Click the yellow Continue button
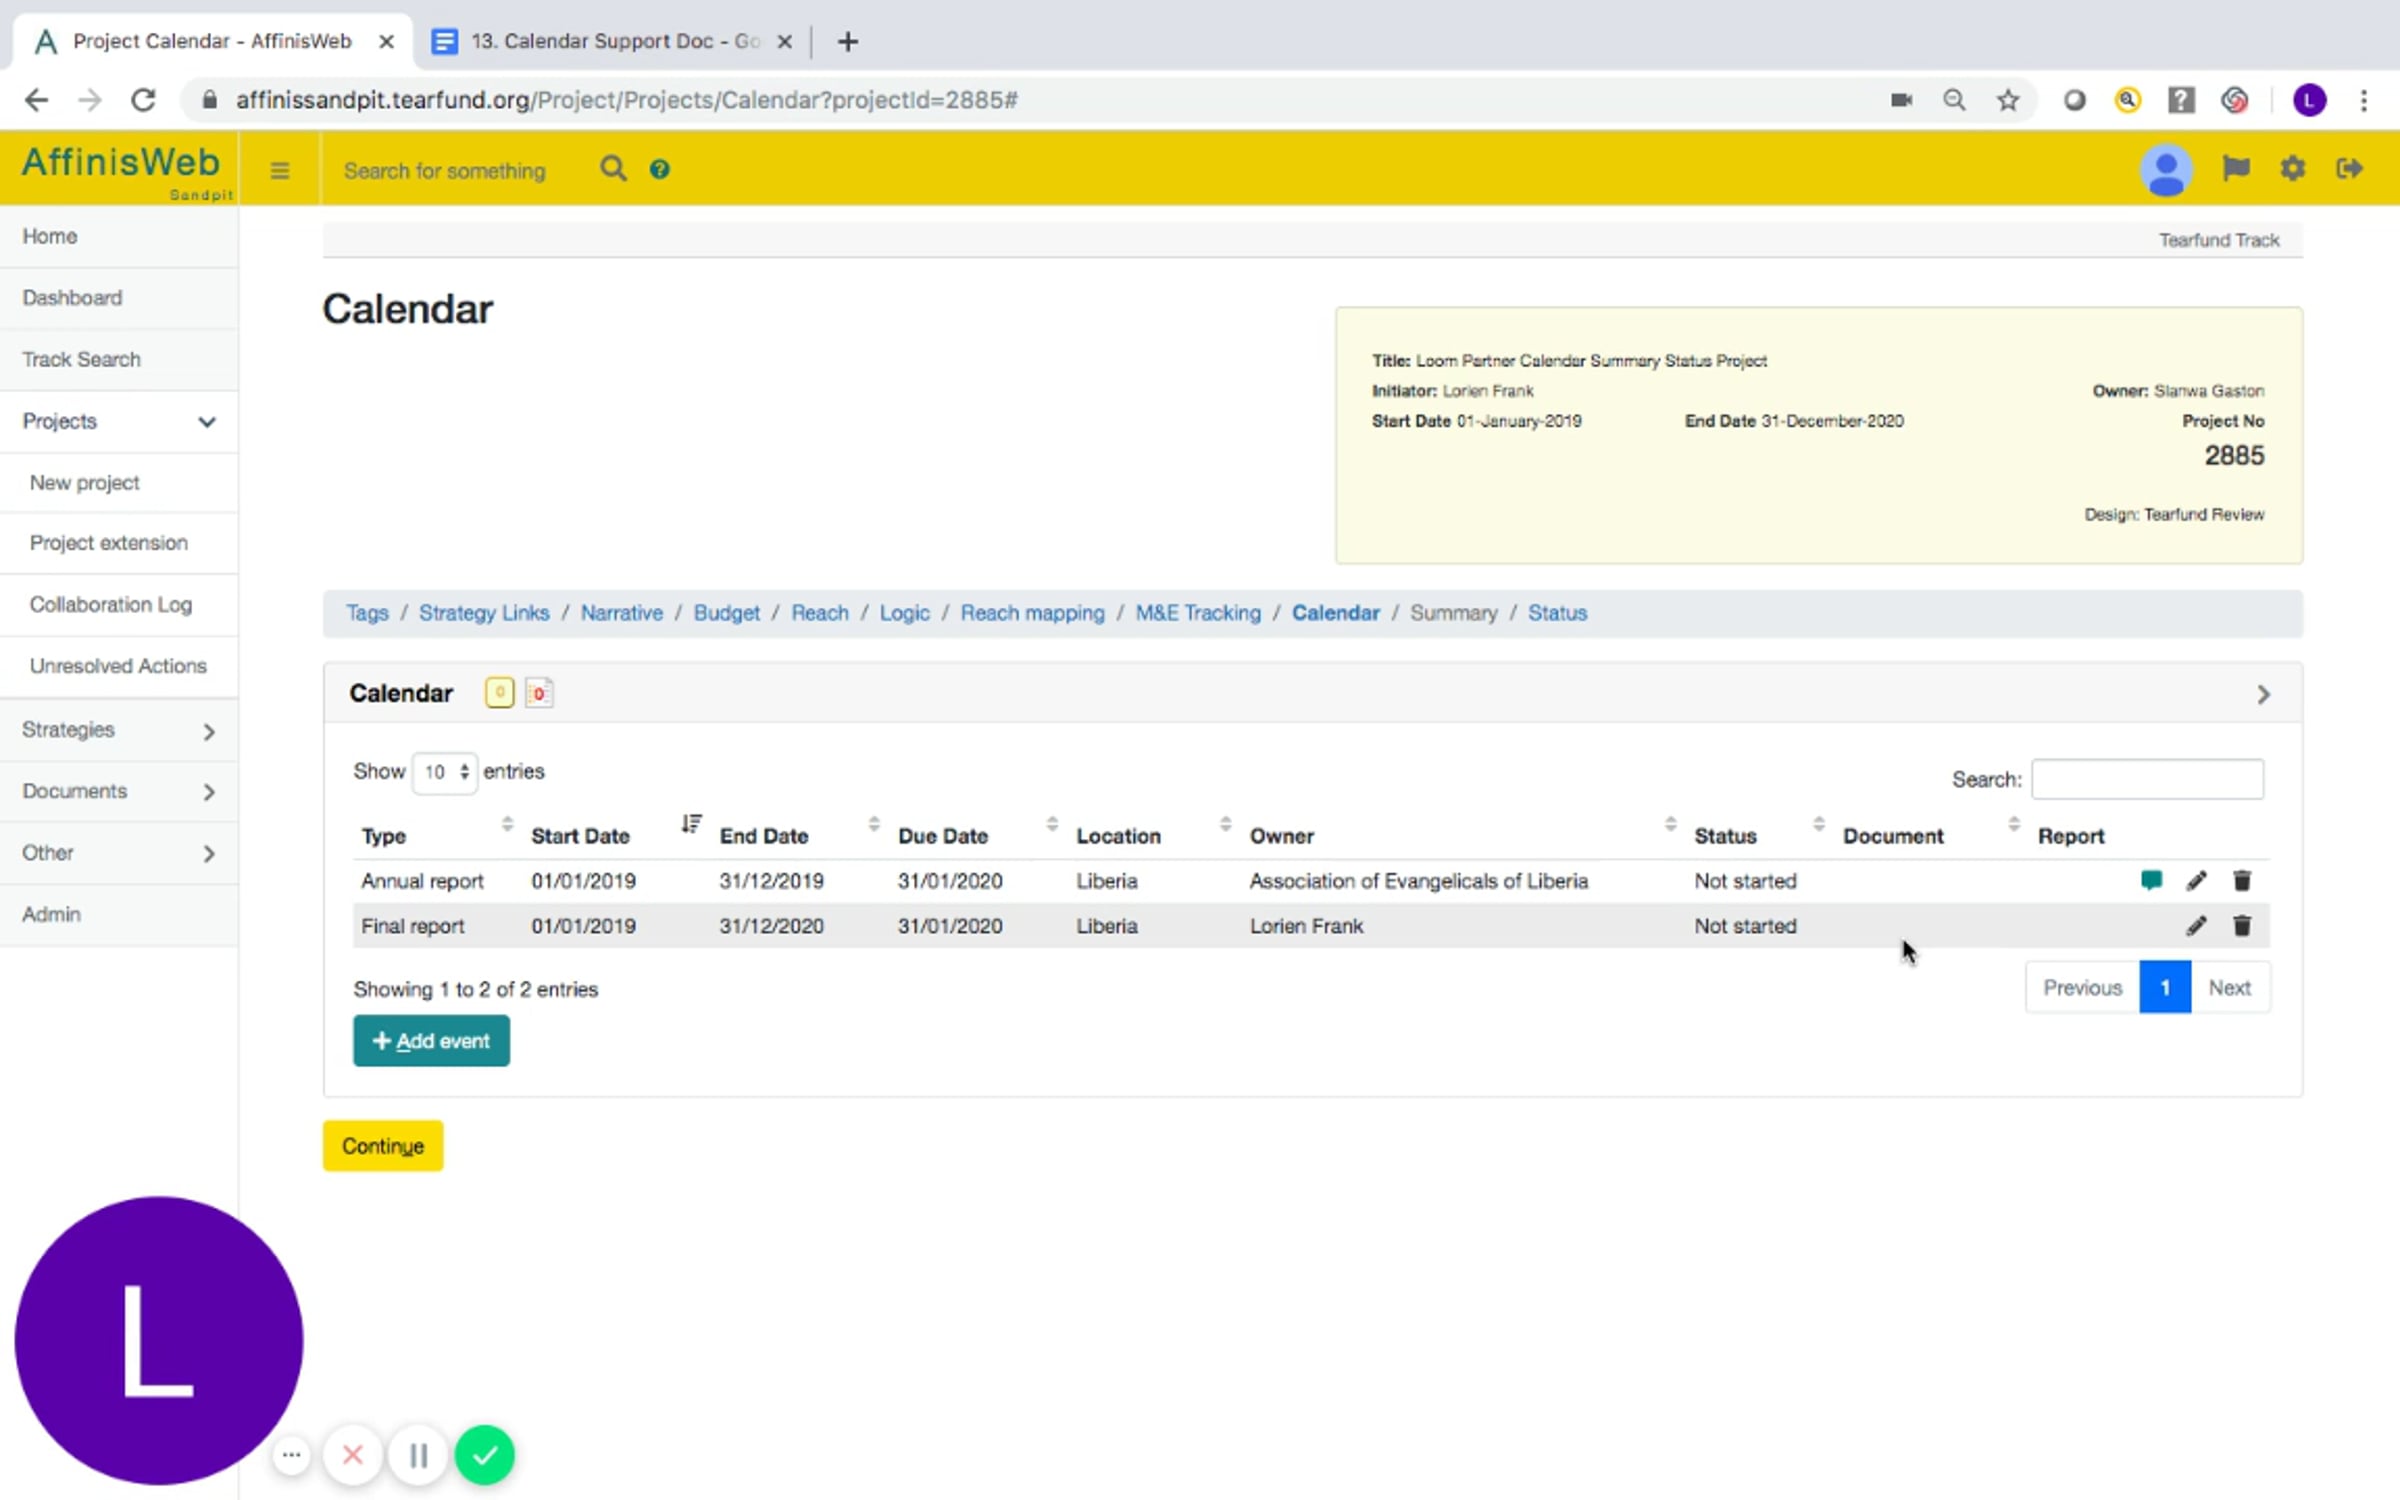The image size is (2400, 1500). (383, 1146)
